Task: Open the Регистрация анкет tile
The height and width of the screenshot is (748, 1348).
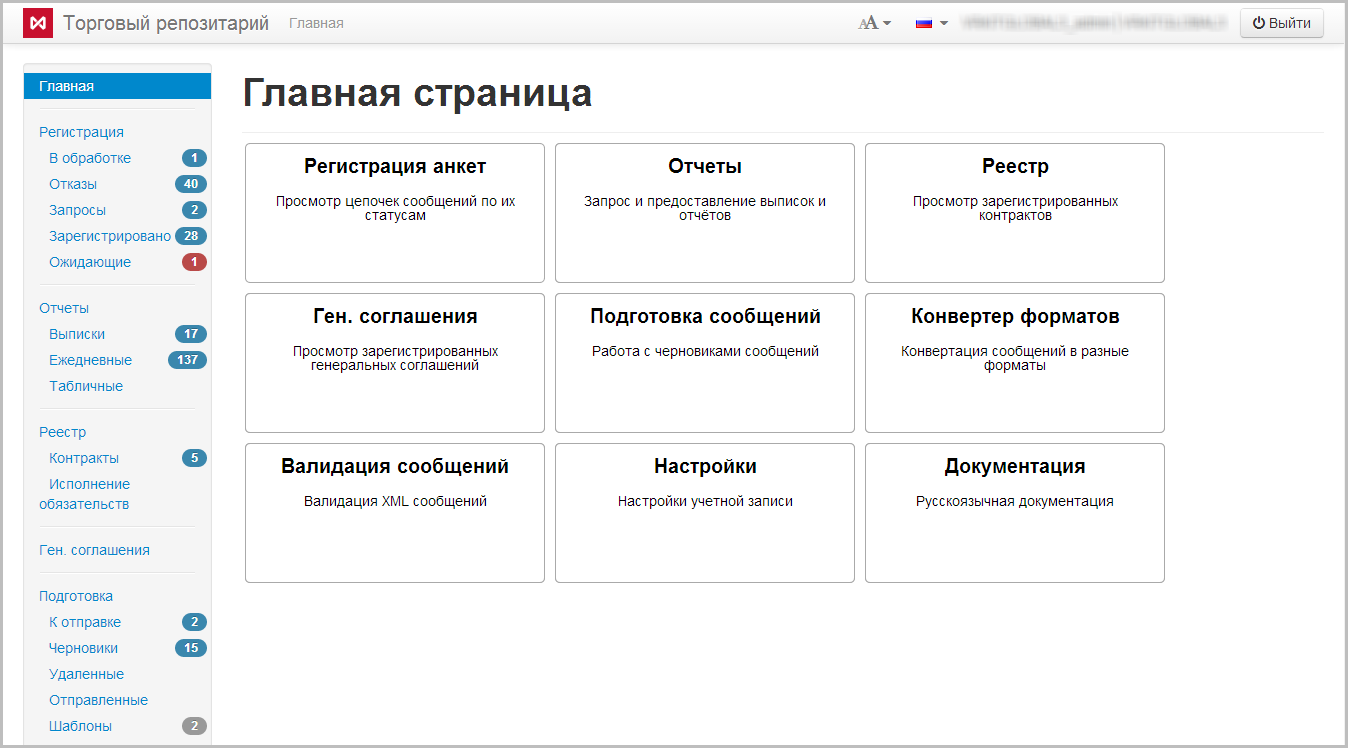Action: click(395, 212)
